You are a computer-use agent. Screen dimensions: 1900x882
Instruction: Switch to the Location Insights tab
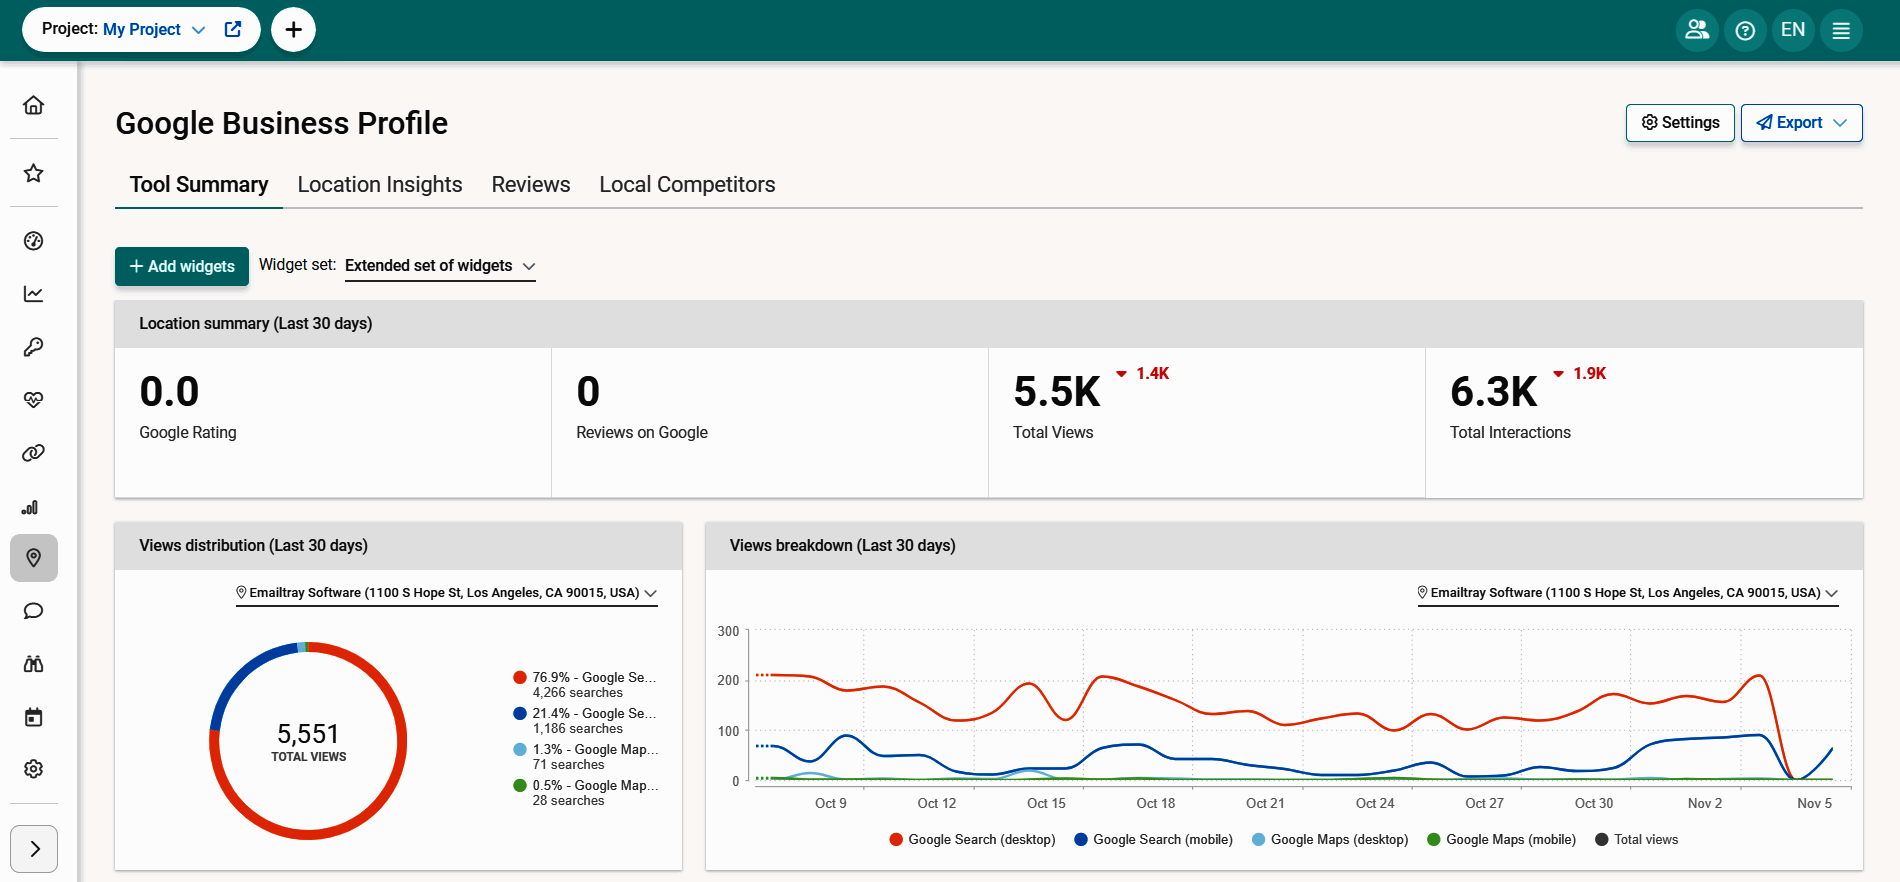pos(380,185)
